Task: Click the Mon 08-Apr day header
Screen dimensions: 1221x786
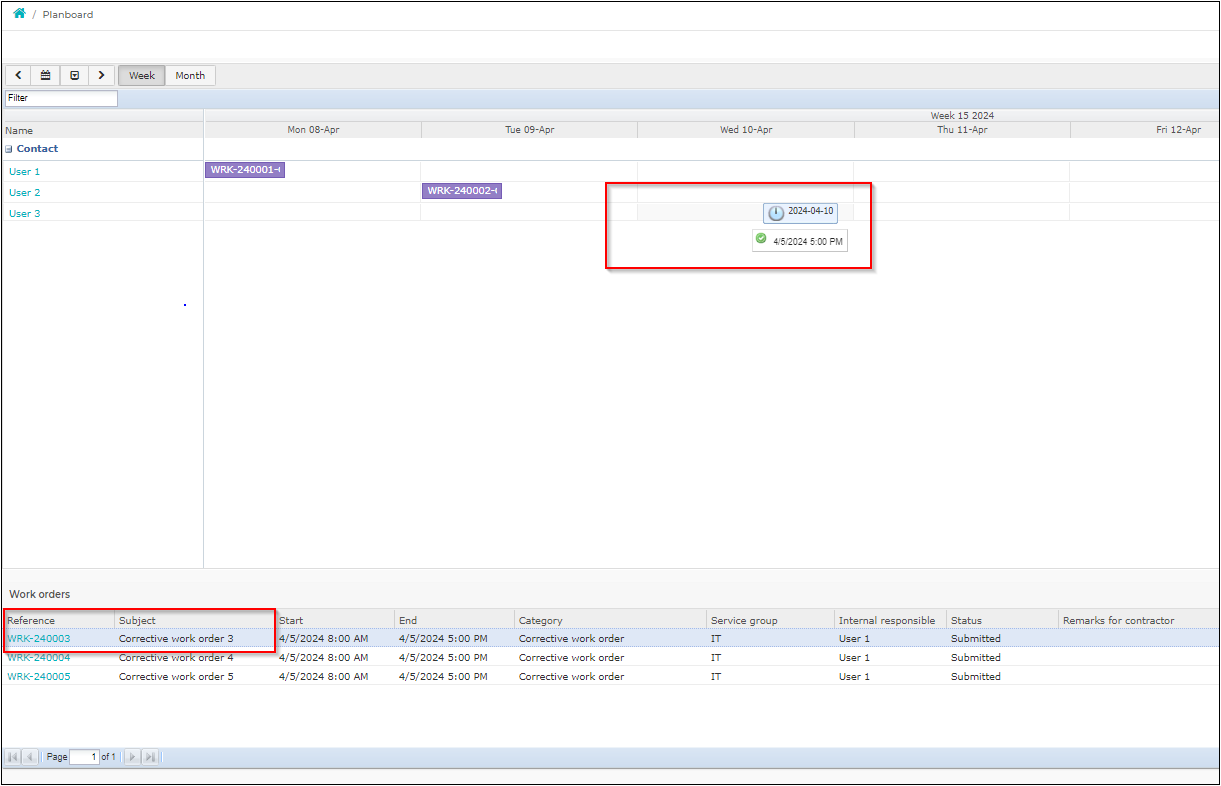Action: pos(312,130)
